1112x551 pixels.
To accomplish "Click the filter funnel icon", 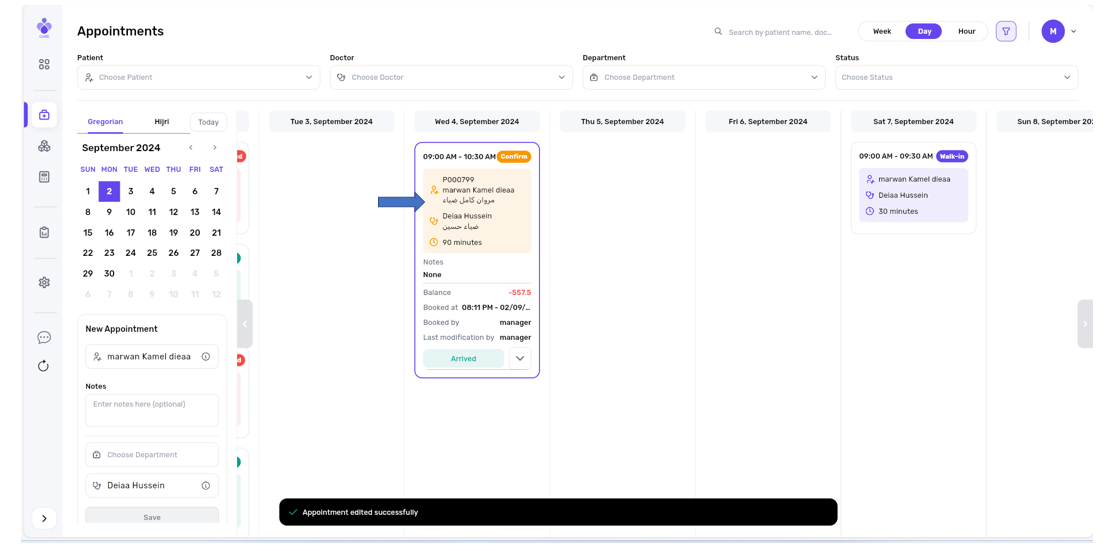I will (x=1006, y=32).
